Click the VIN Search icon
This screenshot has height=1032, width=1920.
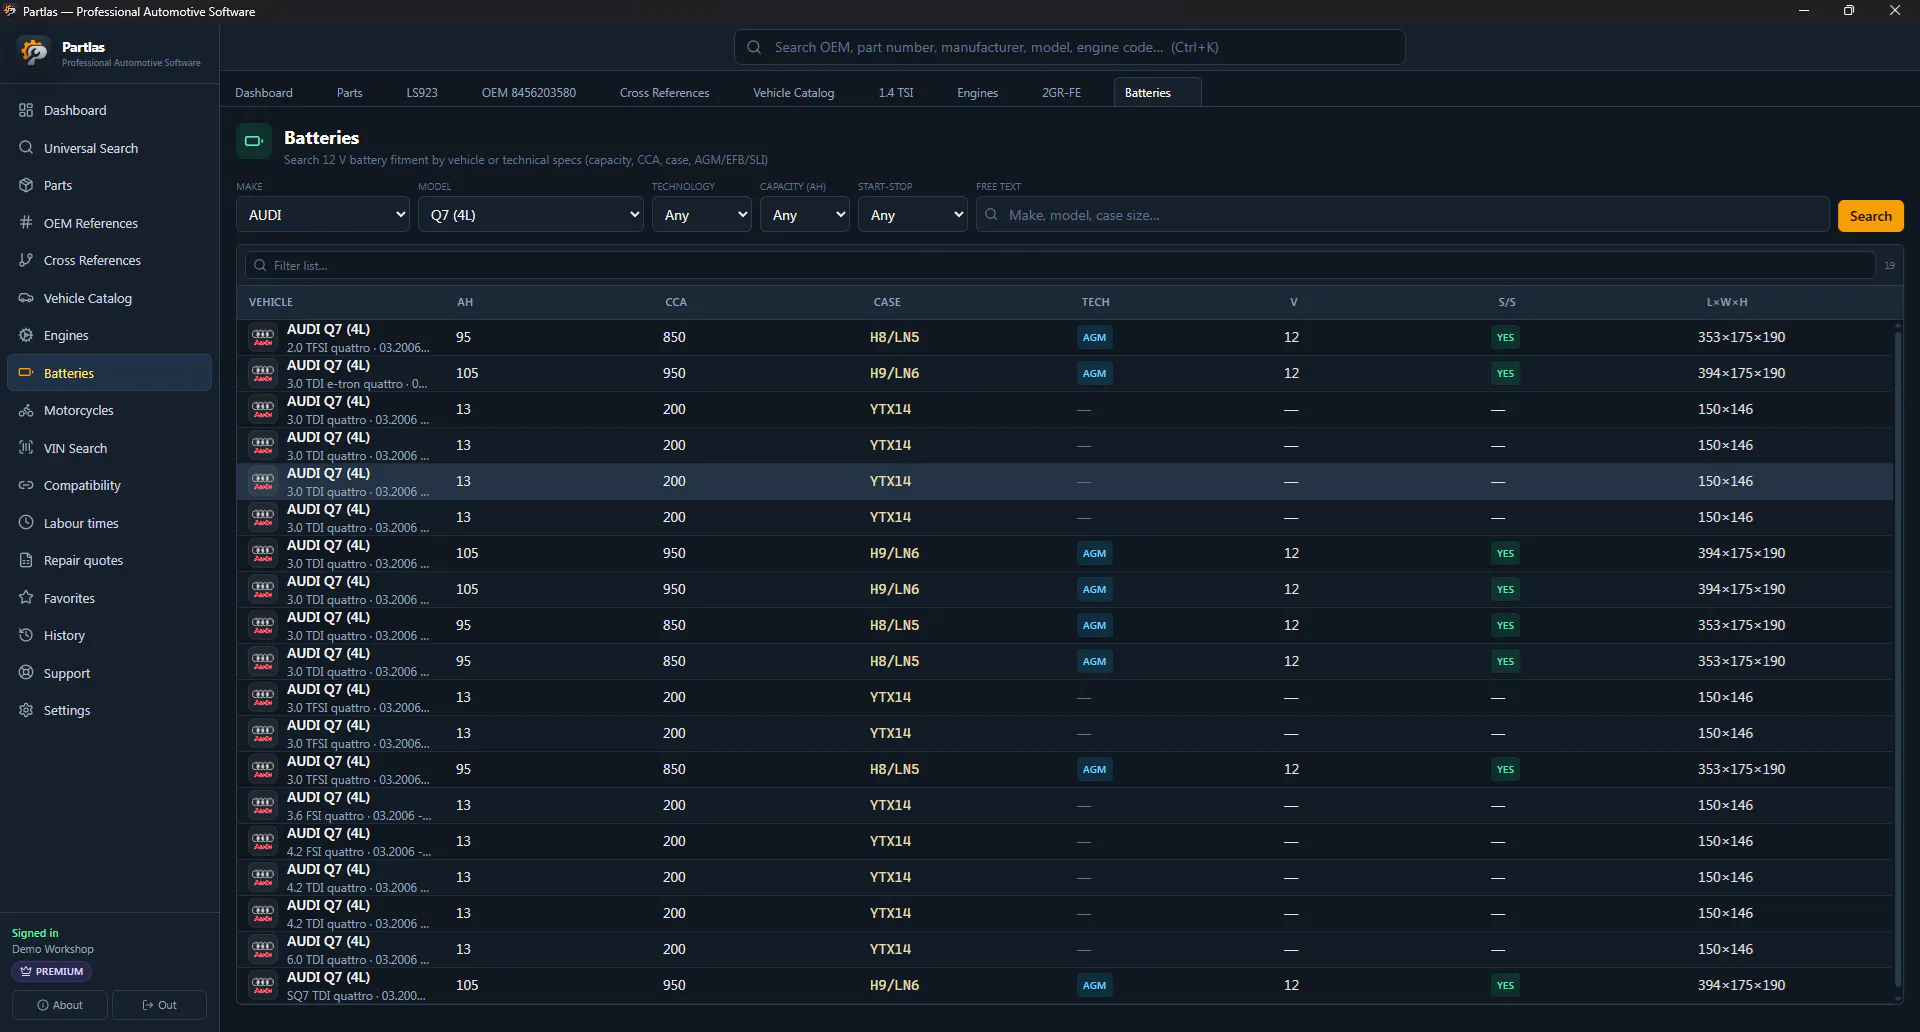[x=26, y=448]
